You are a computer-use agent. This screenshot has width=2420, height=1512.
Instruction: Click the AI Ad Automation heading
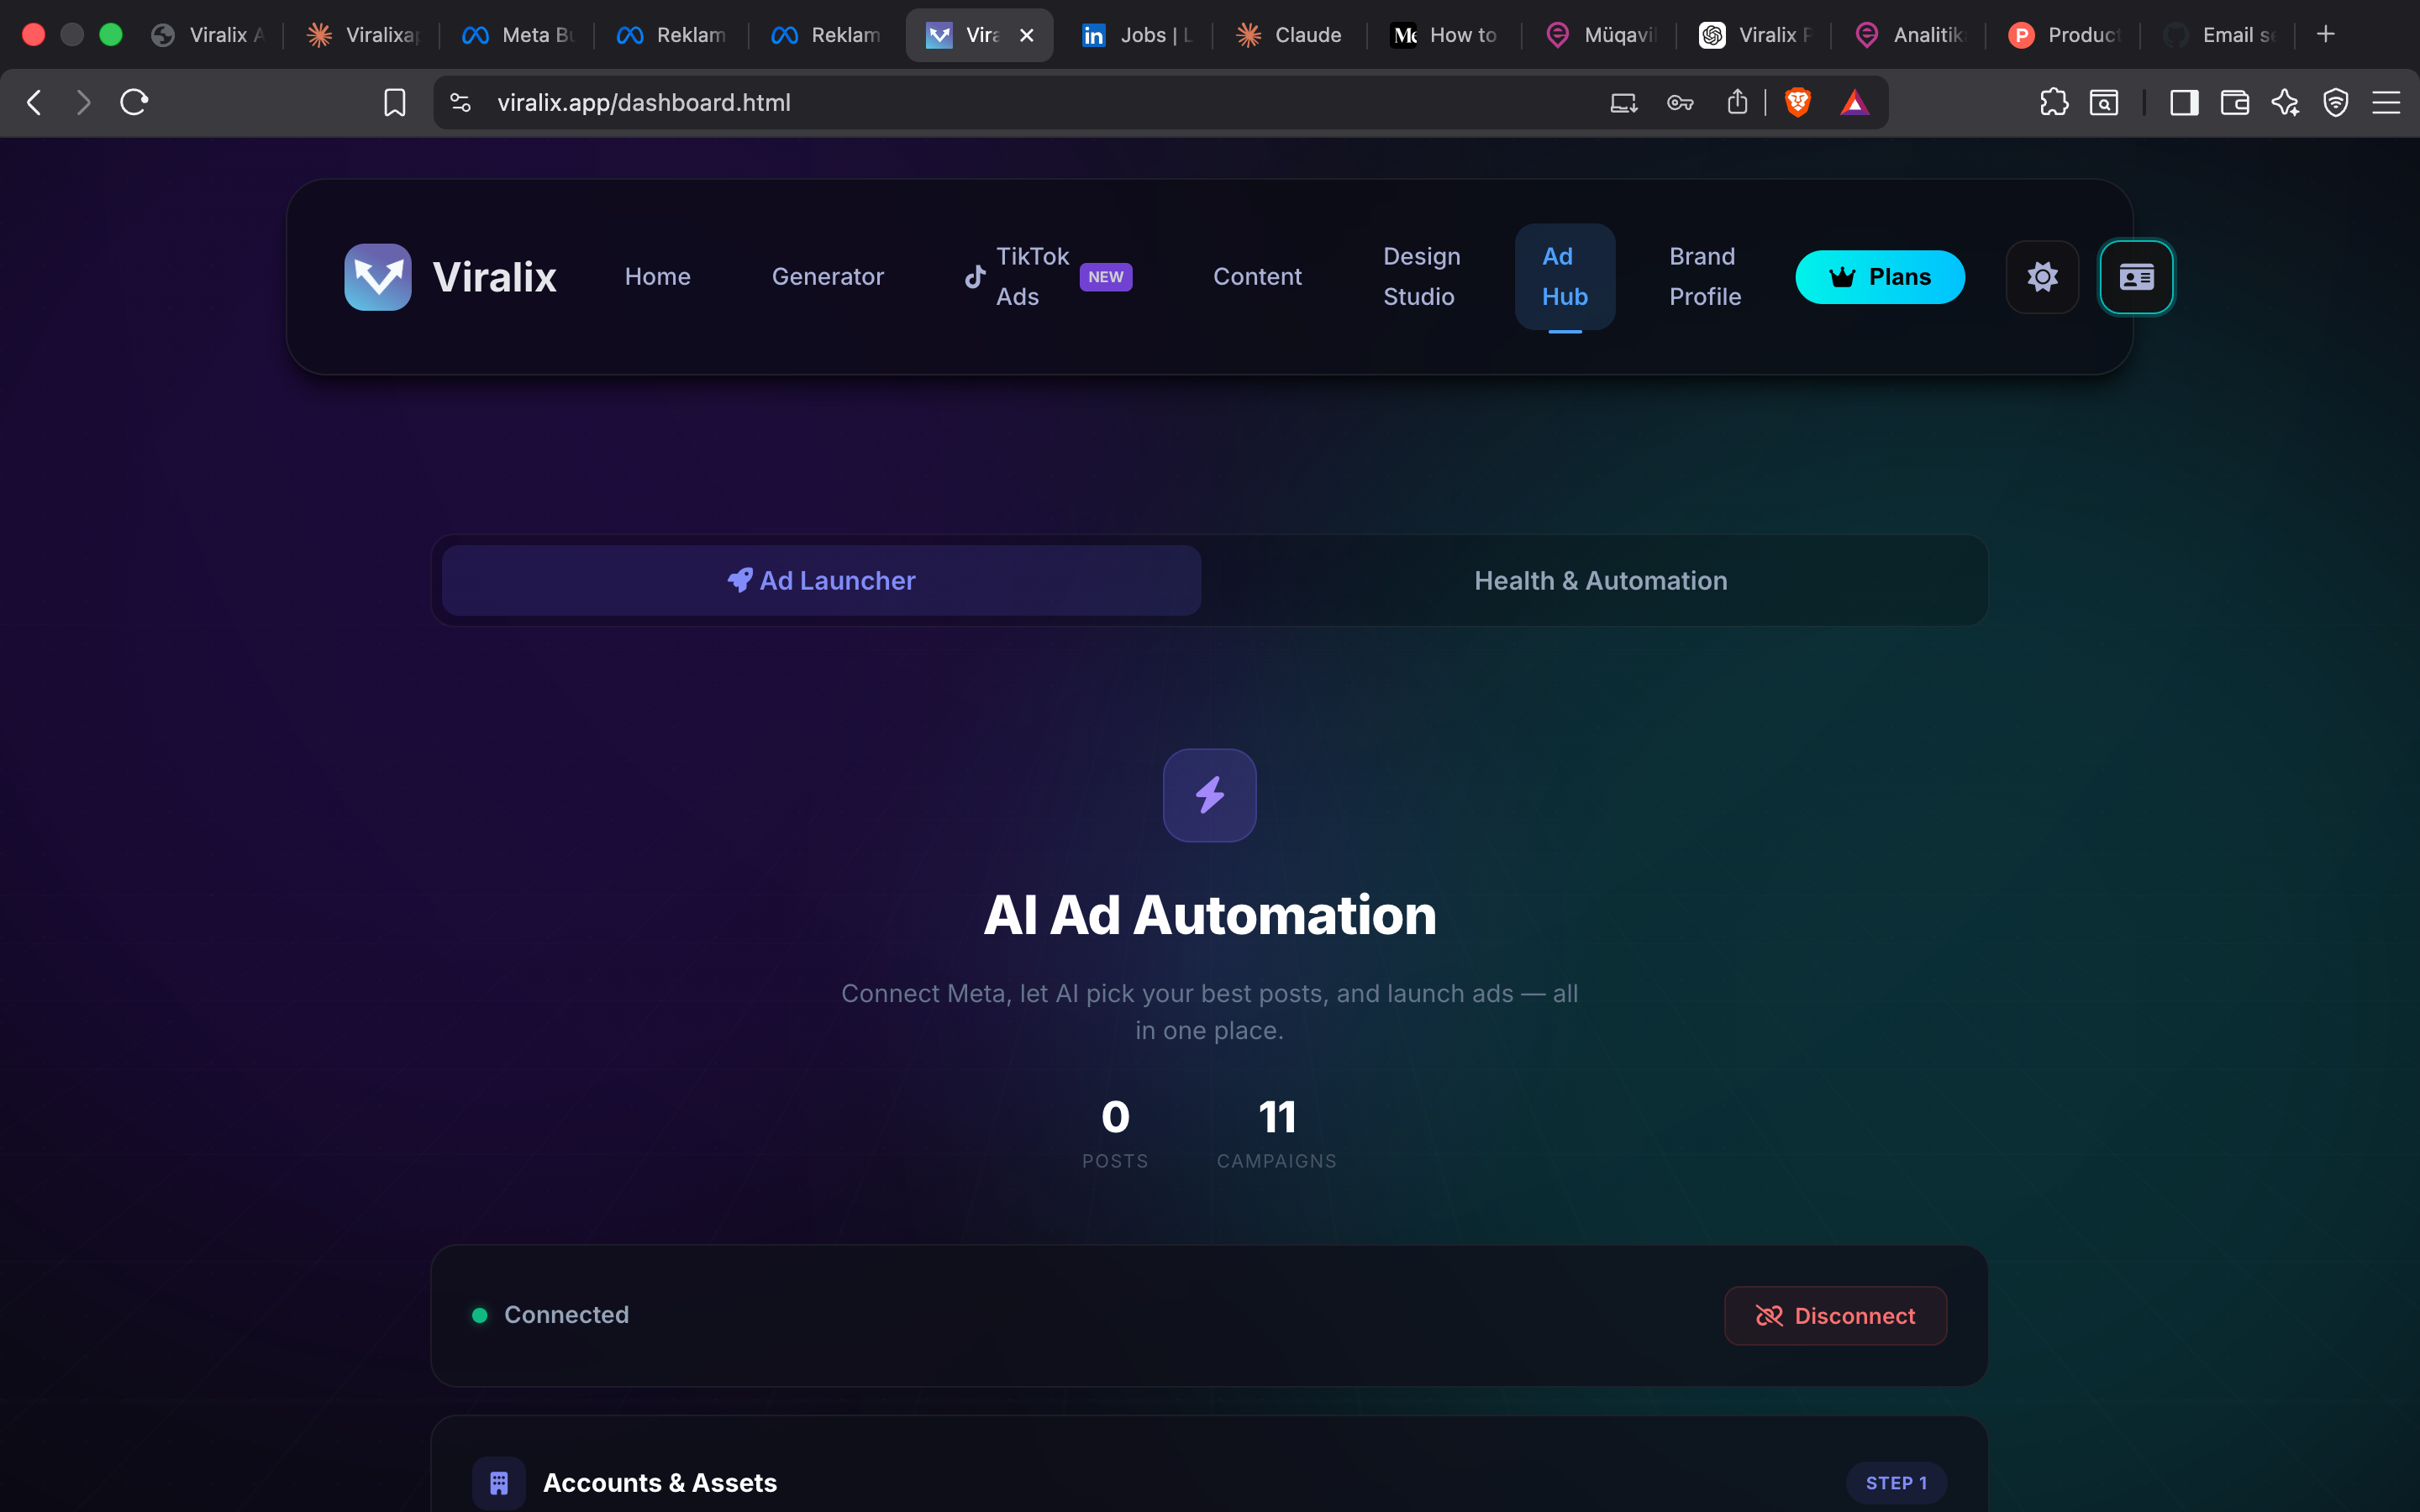[x=1210, y=915]
